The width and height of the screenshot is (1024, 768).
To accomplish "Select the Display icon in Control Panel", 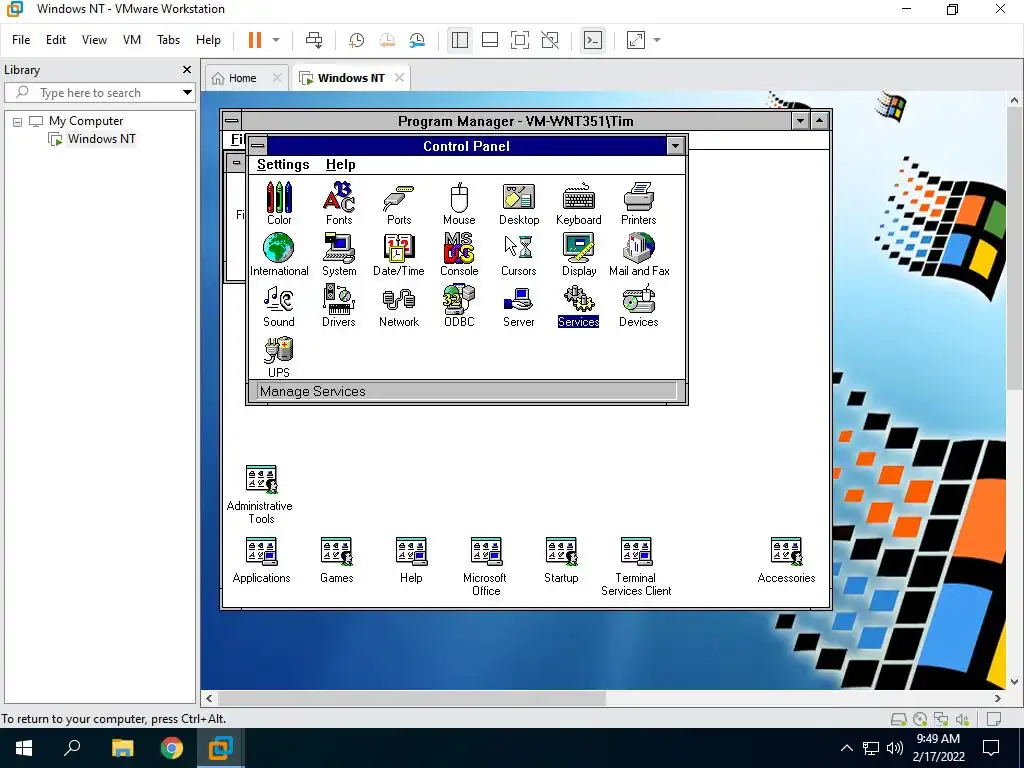I will [579, 254].
